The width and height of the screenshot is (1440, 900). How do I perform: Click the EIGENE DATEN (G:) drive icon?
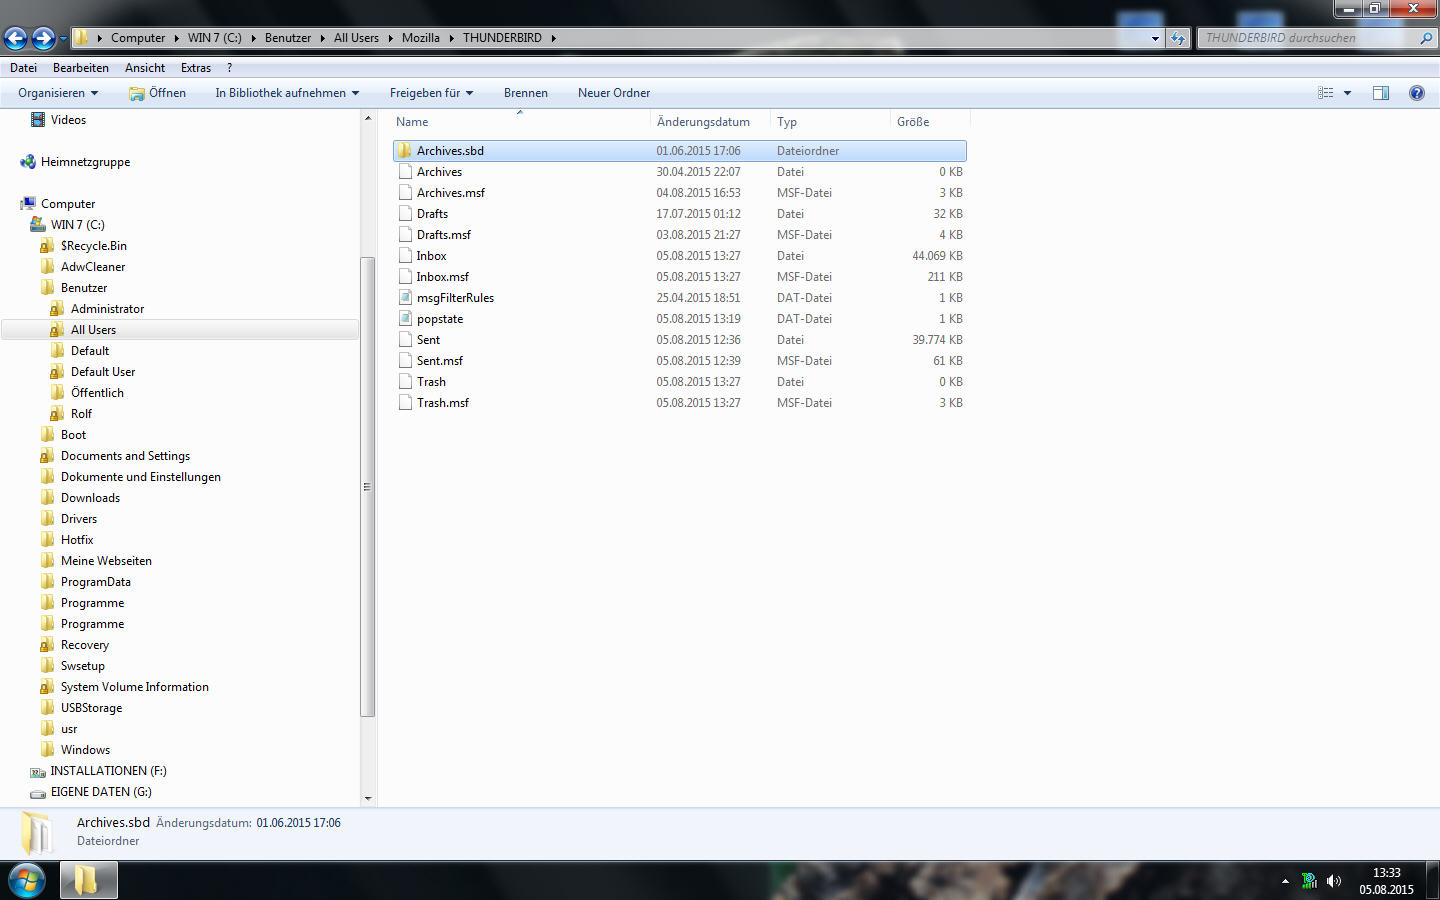pyautogui.click(x=38, y=792)
